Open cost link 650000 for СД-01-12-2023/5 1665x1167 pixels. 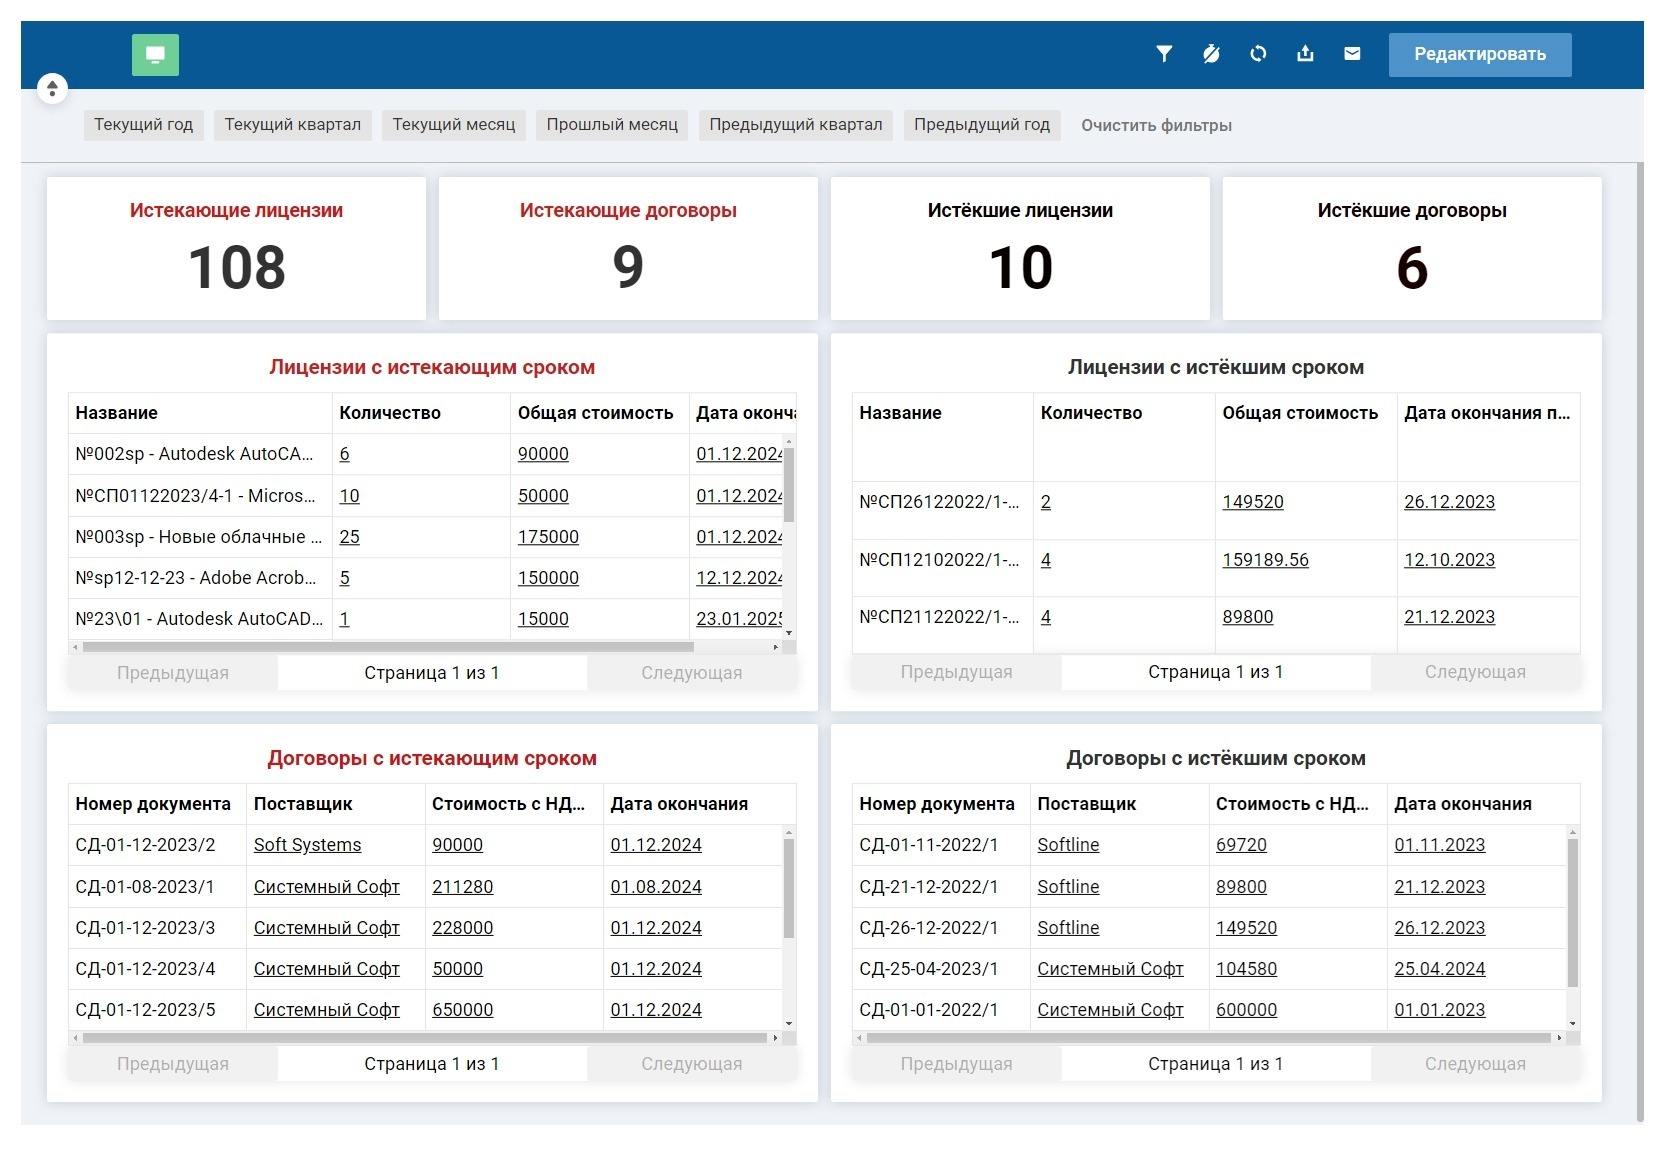pos(463,1010)
